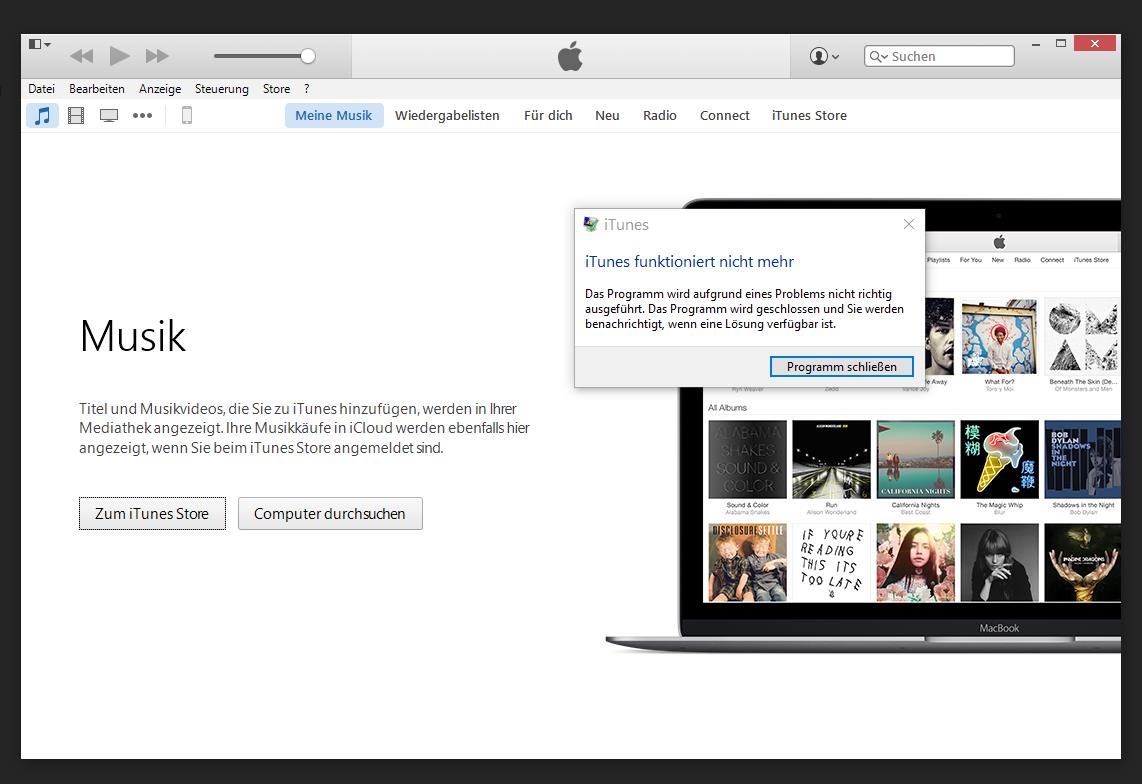Click the California Nights album cover

[915, 459]
